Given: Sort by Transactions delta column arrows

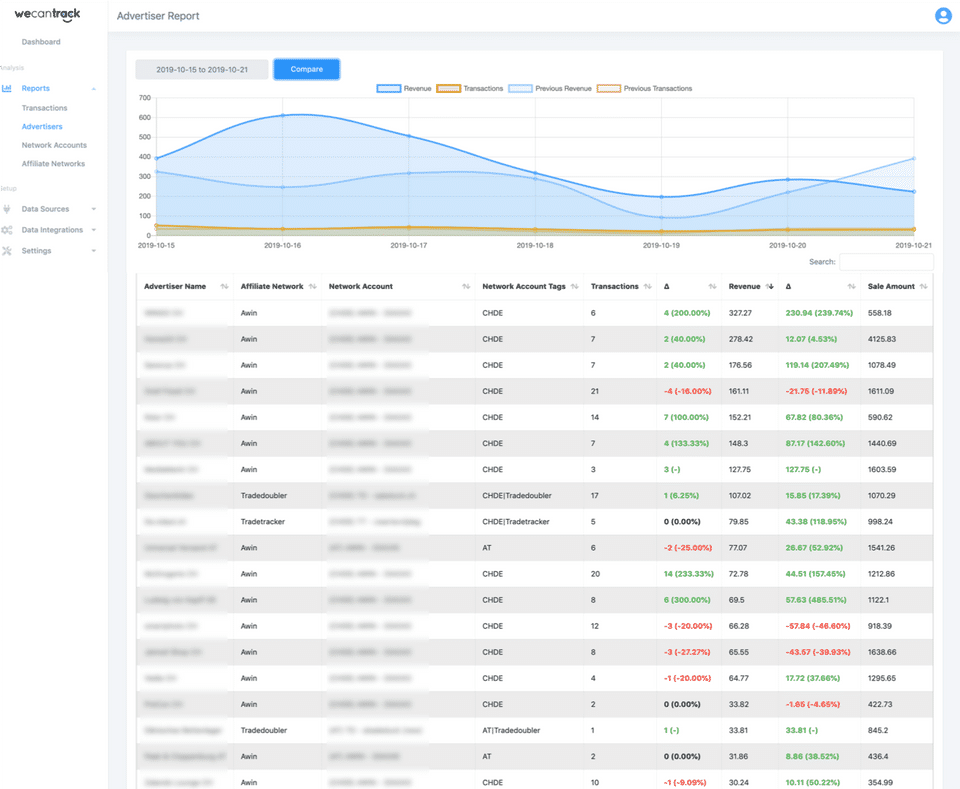Looking at the screenshot, I should click(712, 286).
